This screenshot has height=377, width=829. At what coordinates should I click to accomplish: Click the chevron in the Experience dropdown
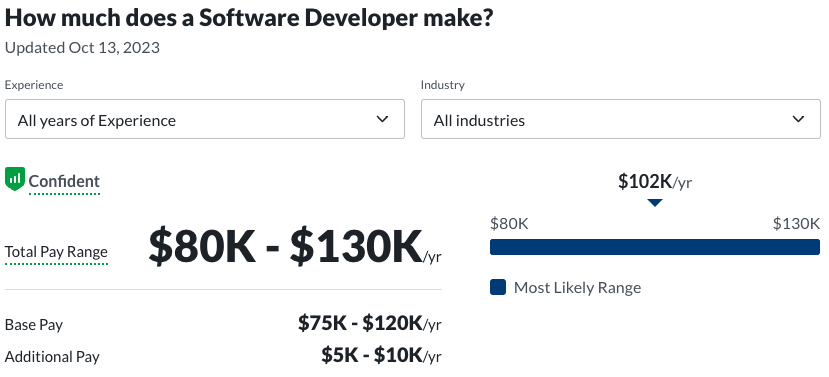tap(382, 119)
